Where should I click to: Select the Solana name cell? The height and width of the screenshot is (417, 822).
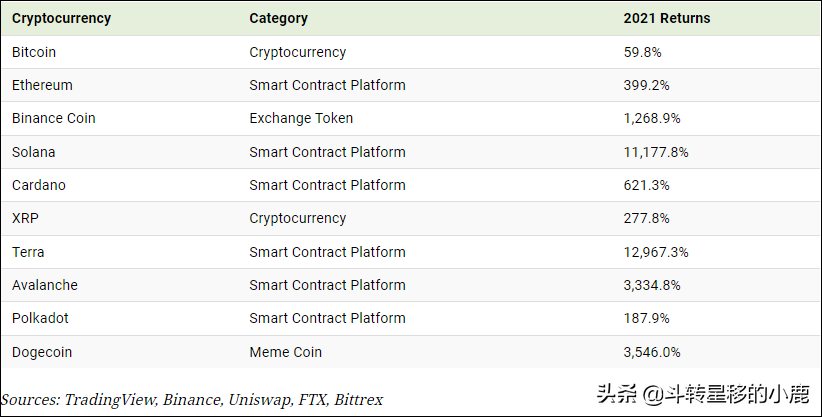point(34,152)
